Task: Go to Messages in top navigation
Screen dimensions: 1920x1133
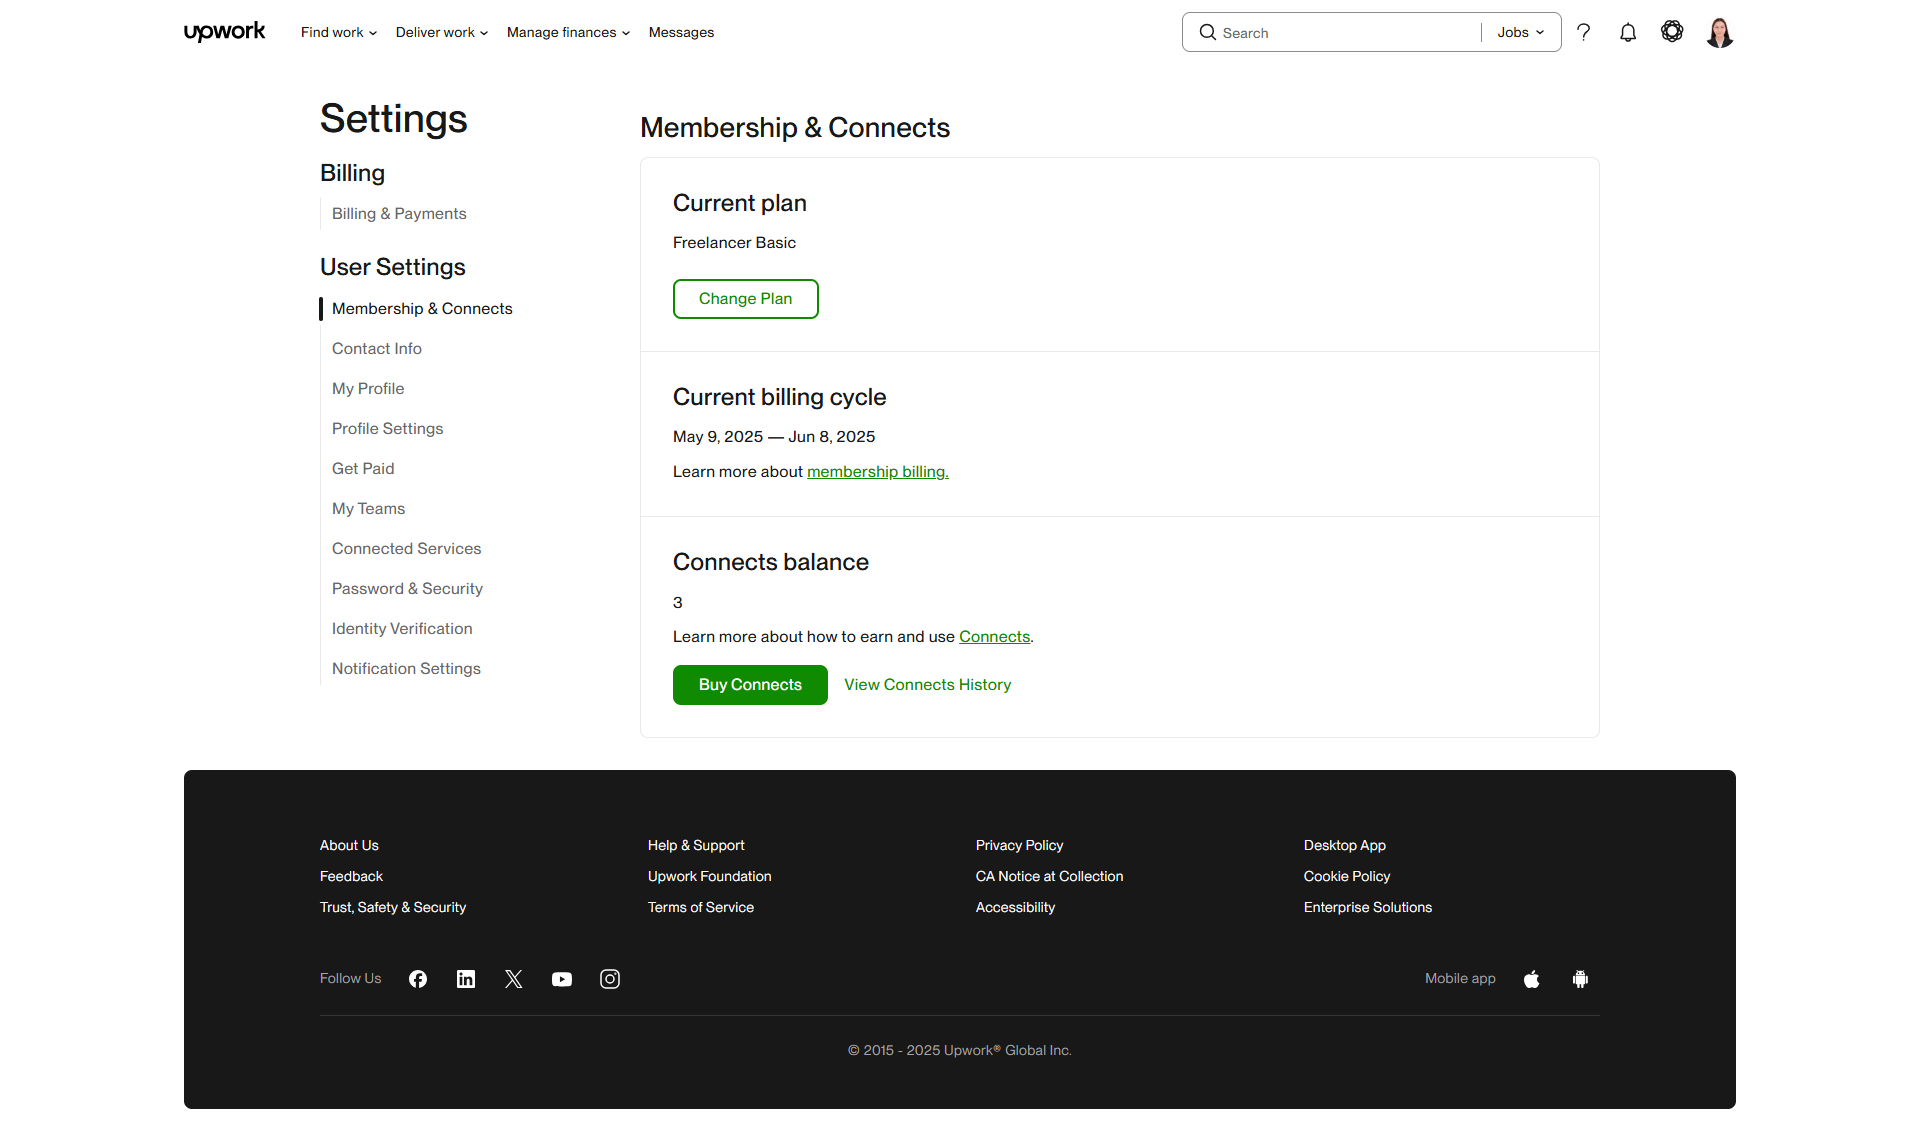Action: (x=681, y=32)
